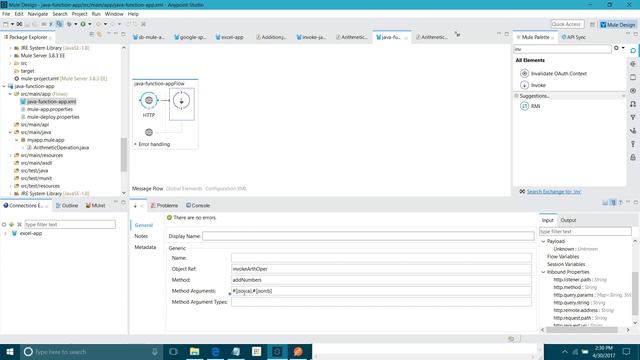This screenshot has width=640, height=360.
Task: Open the Project menu
Action: [x=80, y=14]
